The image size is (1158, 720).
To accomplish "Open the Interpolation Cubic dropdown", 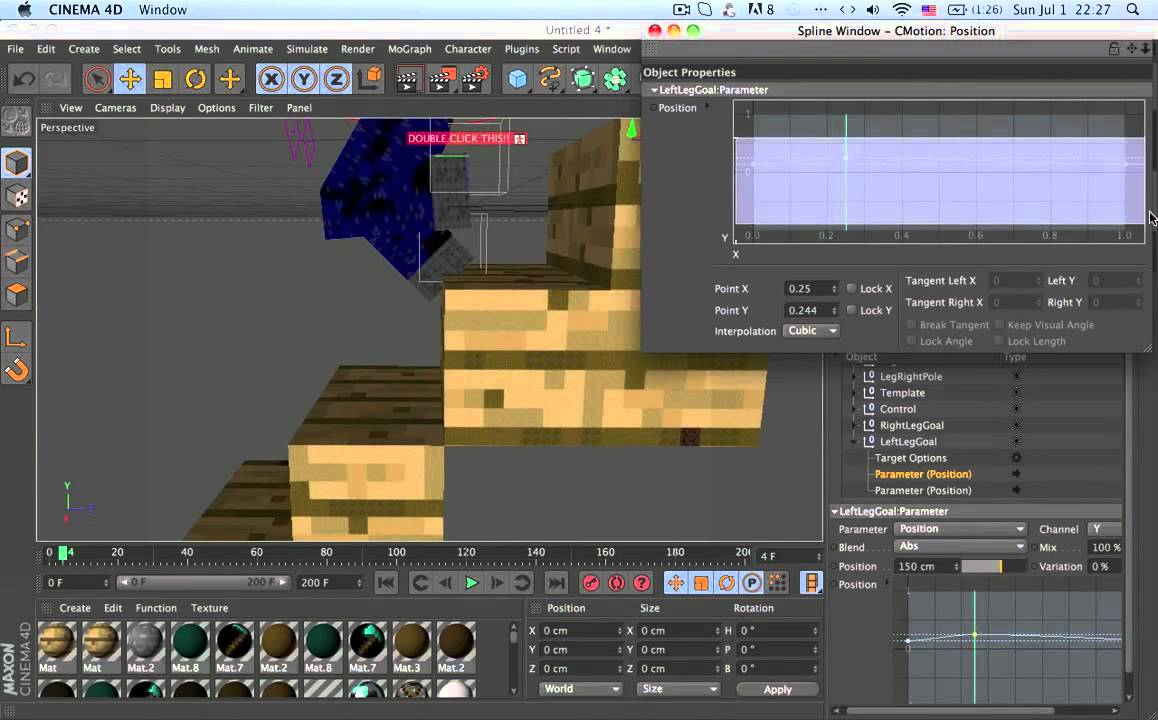I will 811,331.
